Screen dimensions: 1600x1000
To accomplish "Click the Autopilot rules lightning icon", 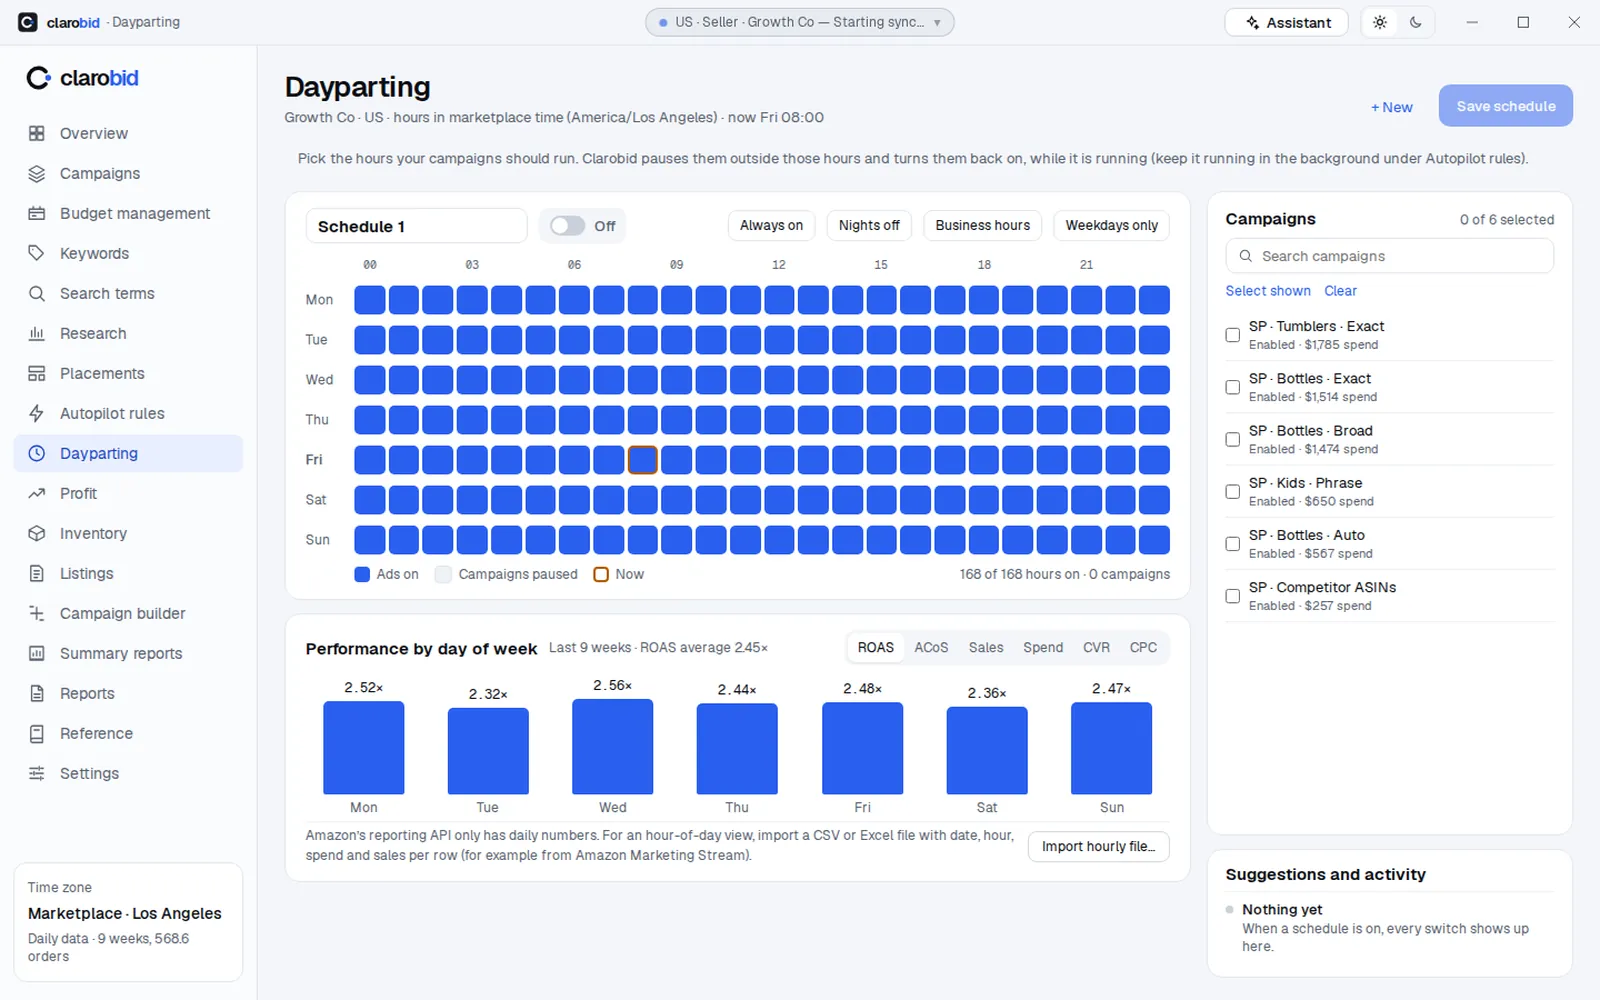I will click(x=37, y=413).
